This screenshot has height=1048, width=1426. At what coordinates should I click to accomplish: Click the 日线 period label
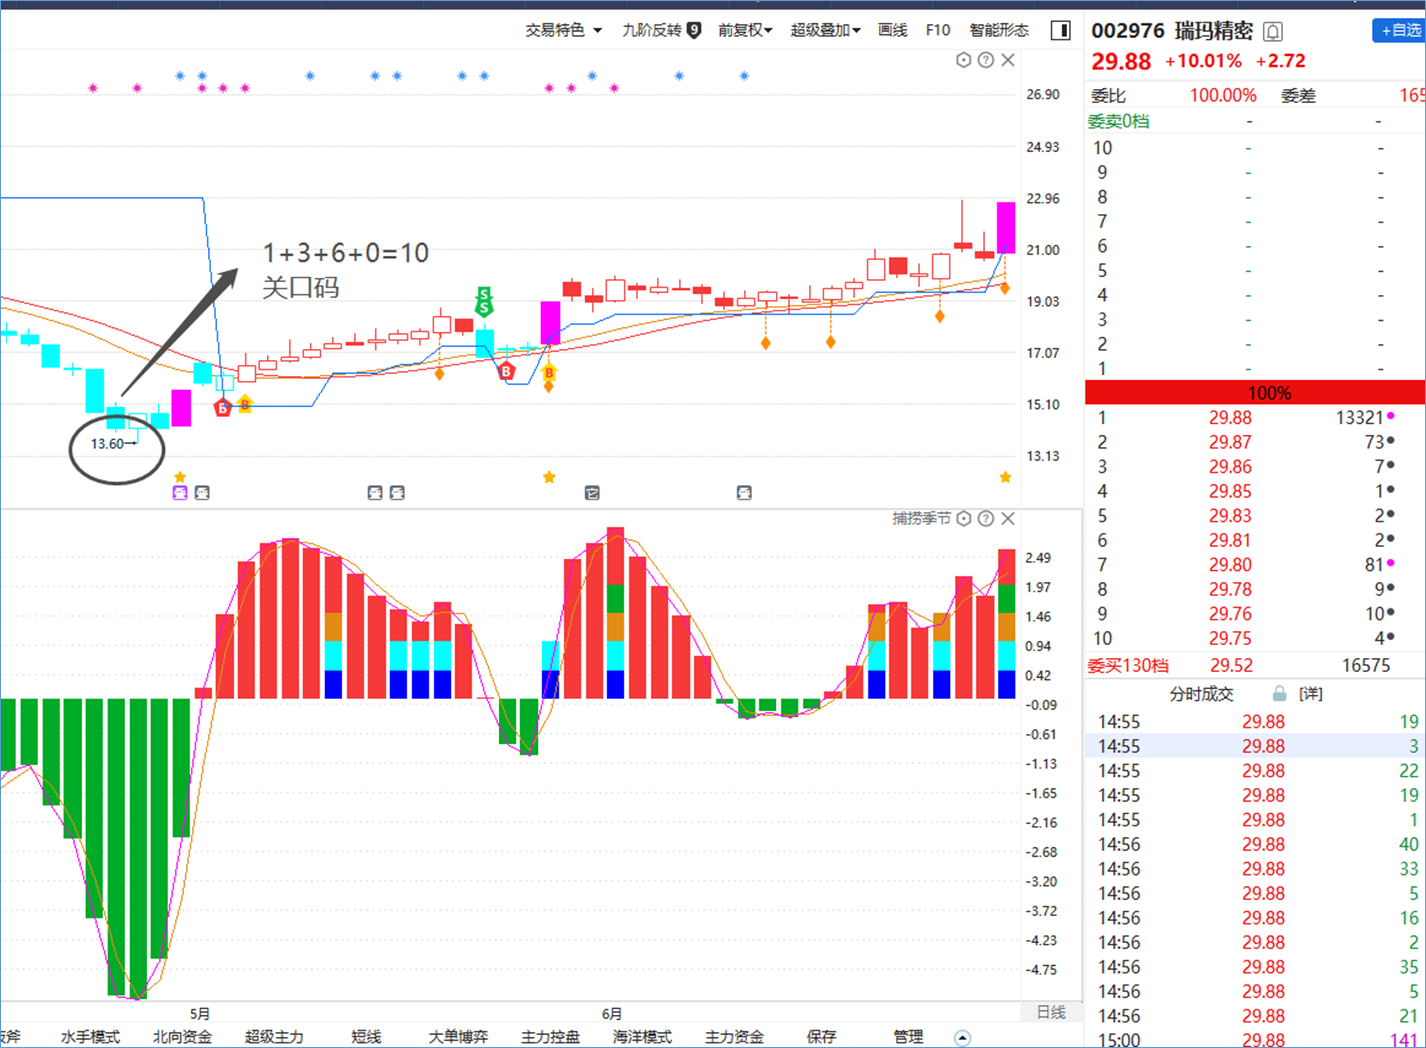[x=1051, y=1012]
